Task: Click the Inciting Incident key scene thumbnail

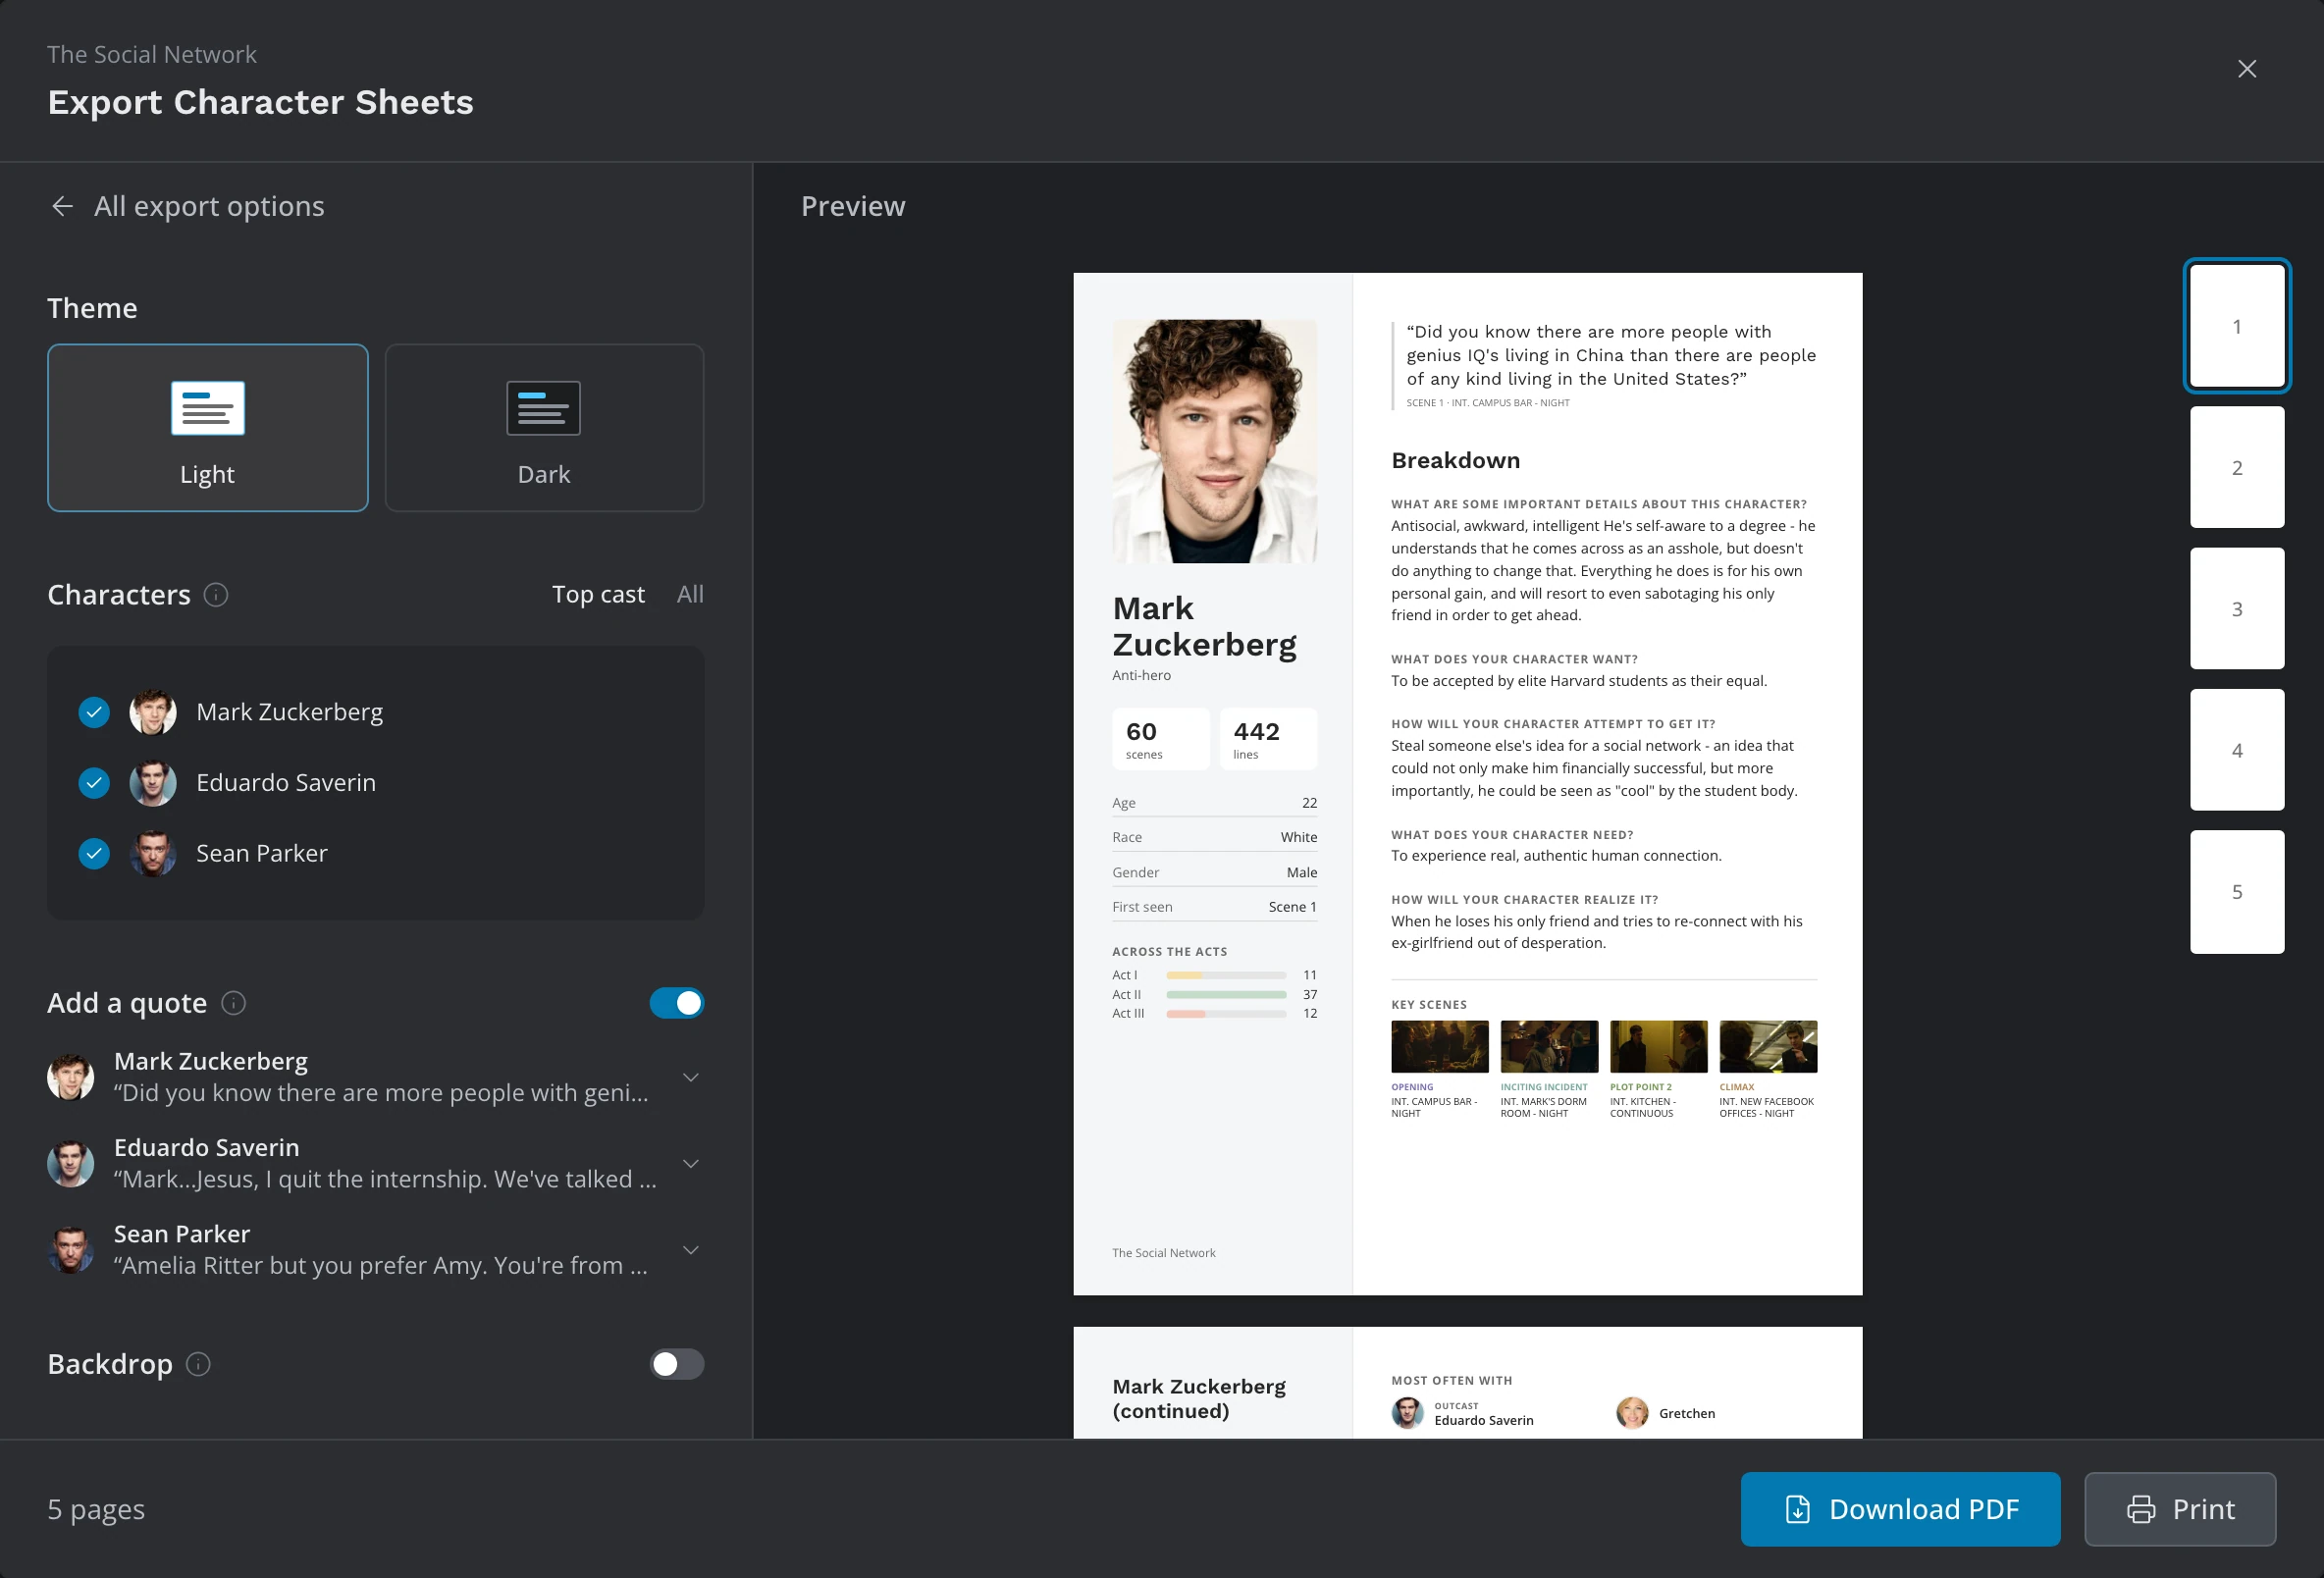Action: (1549, 1046)
